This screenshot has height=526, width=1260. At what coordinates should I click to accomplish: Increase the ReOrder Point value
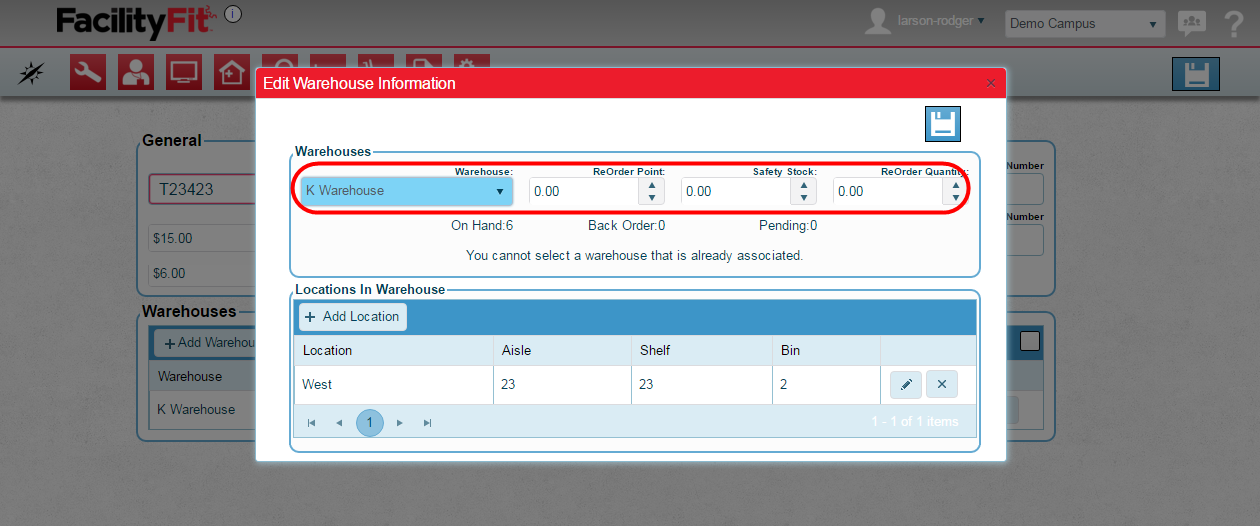(652, 185)
